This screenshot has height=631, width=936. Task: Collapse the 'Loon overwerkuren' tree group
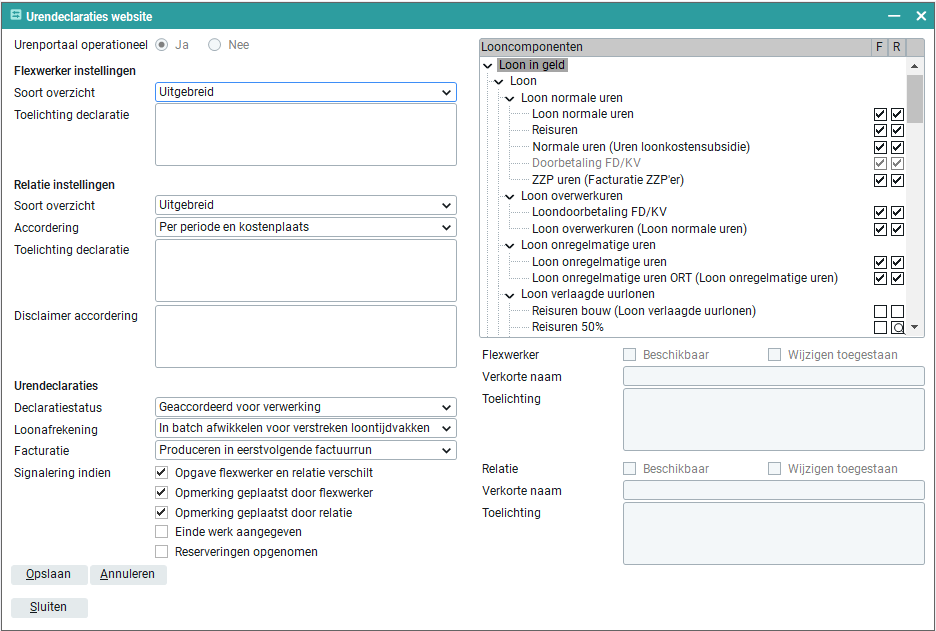pos(510,197)
